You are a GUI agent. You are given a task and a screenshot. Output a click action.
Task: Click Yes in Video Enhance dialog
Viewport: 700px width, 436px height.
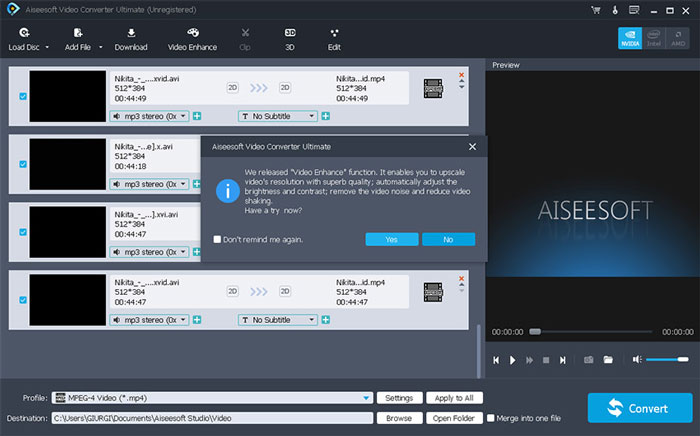coord(392,240)
